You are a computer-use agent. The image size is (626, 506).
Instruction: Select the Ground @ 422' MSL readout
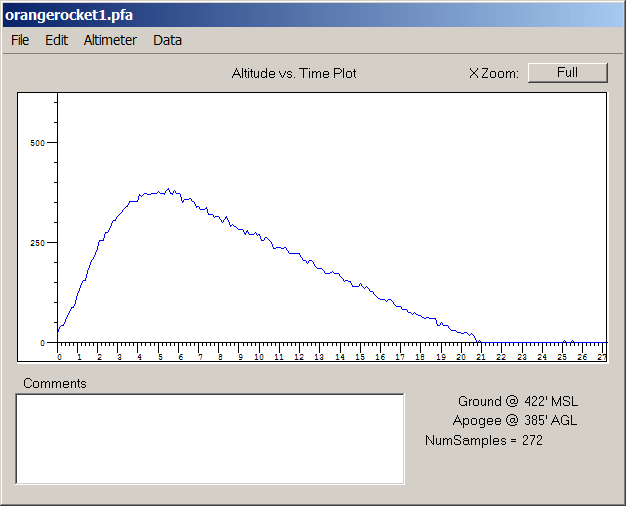[x=518, y=401]
